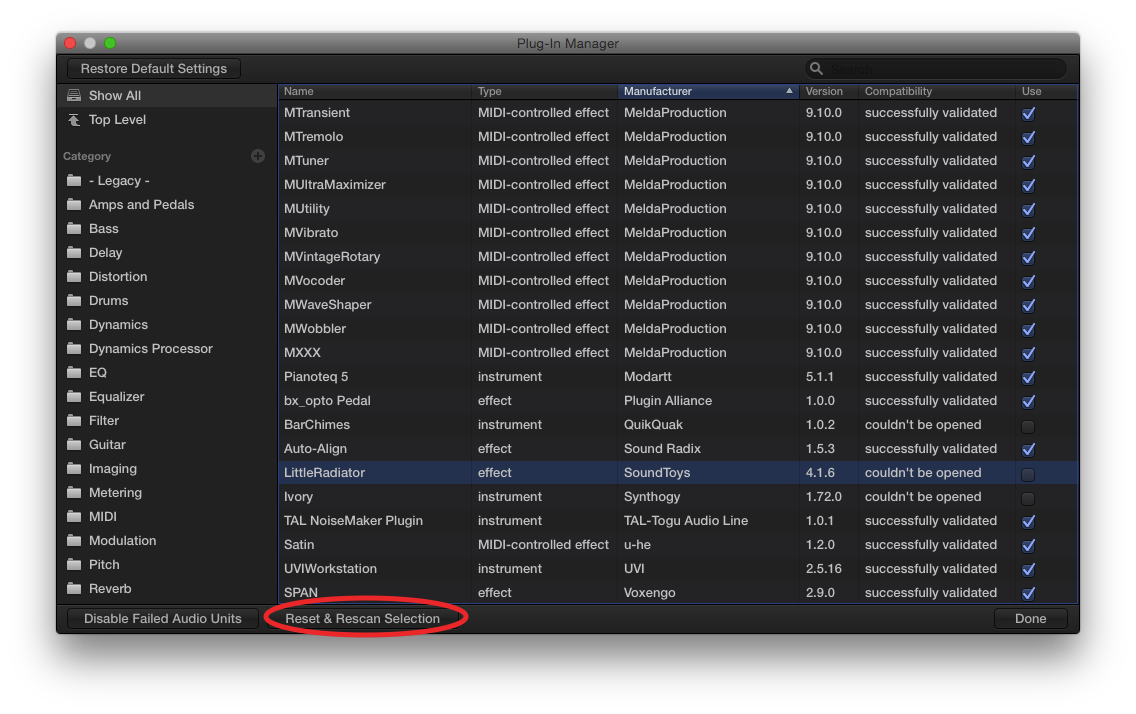1136x714 pixels.
Task: Click the Legacy folder icon
Action: (74, 180)
